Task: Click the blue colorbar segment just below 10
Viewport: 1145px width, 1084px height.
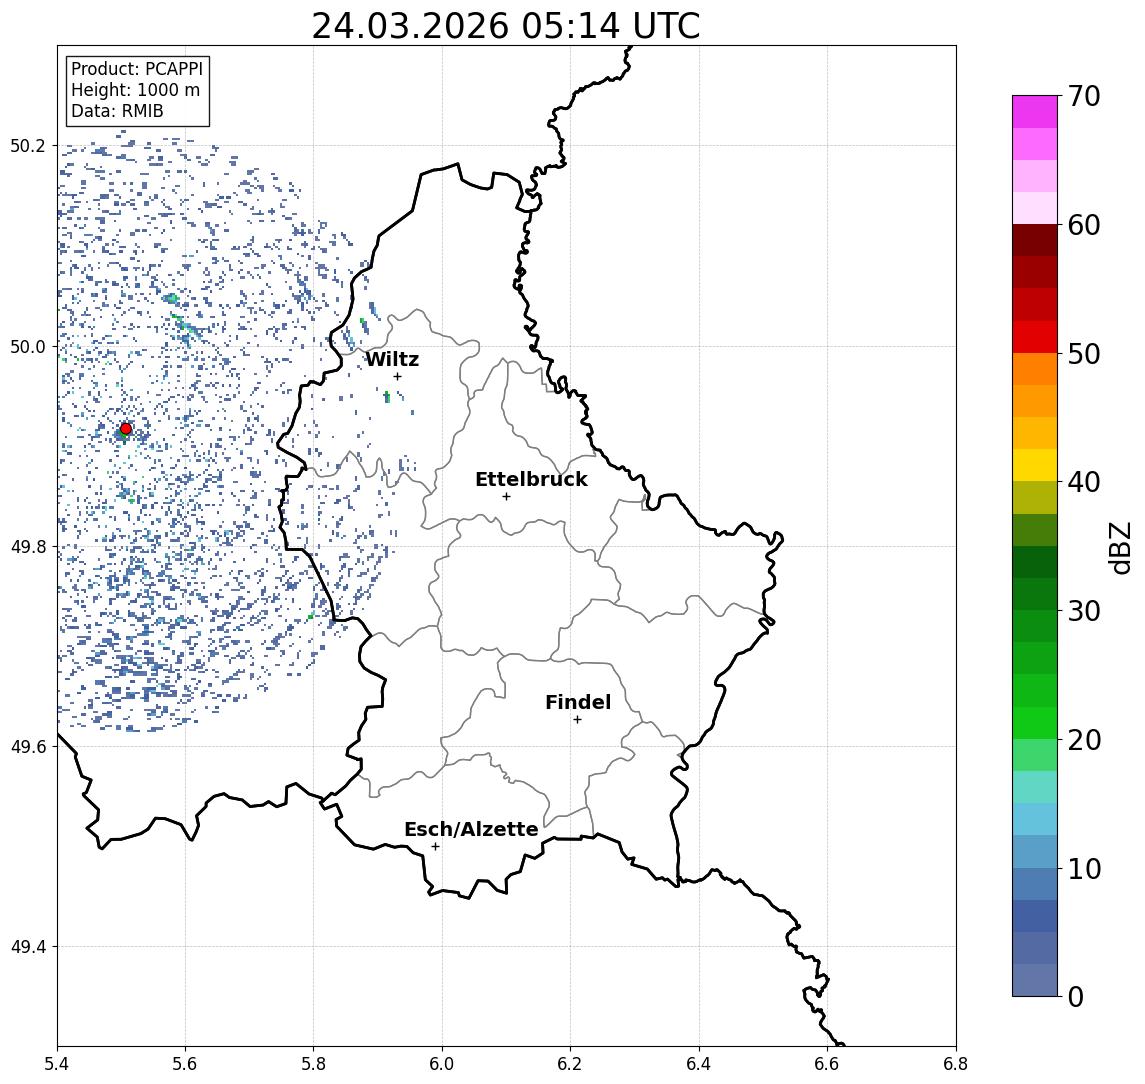Action: click(x=1035, y=884)
